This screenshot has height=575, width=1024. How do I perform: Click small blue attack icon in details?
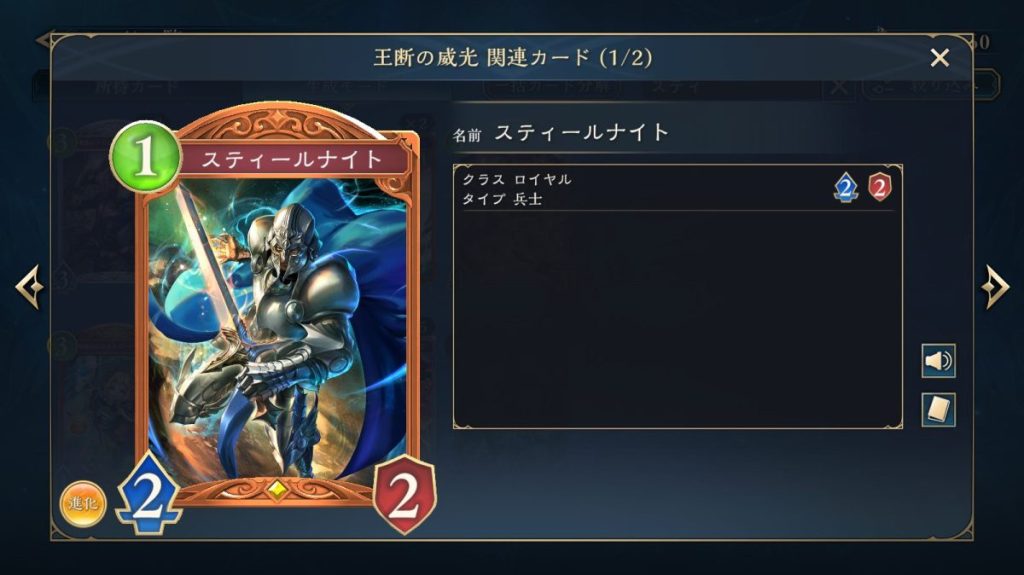[846, 188]
